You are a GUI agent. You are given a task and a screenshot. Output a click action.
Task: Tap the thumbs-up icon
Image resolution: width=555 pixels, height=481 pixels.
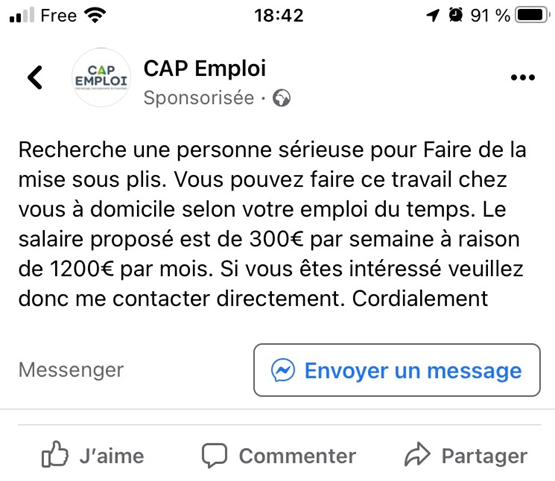click(x=55, y=454)
